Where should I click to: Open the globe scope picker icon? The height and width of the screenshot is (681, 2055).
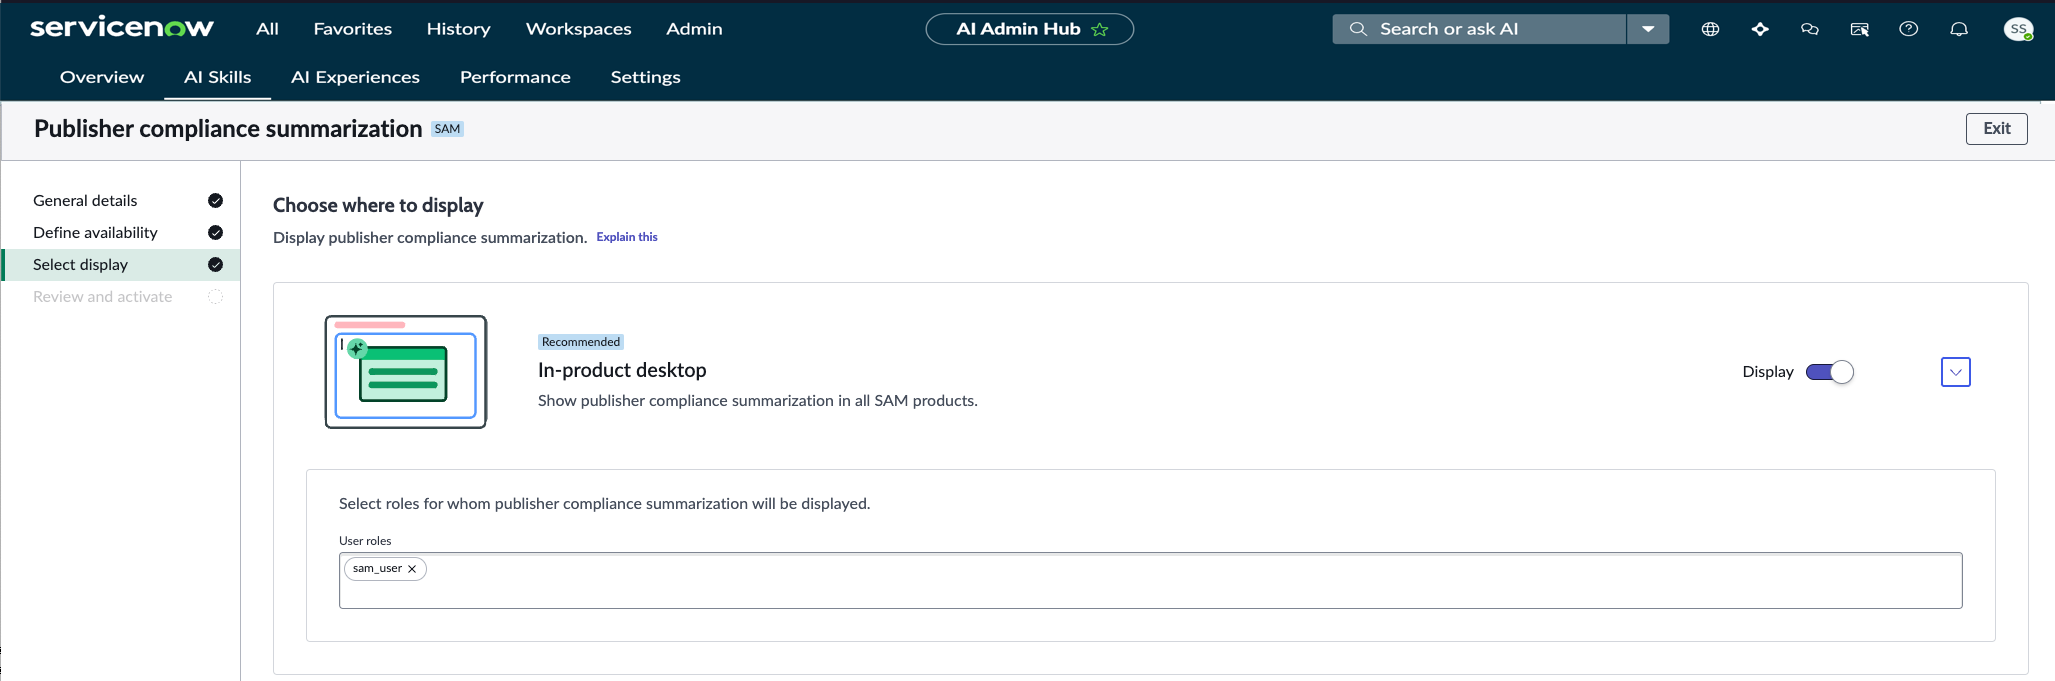click(x=1710, y=29)
